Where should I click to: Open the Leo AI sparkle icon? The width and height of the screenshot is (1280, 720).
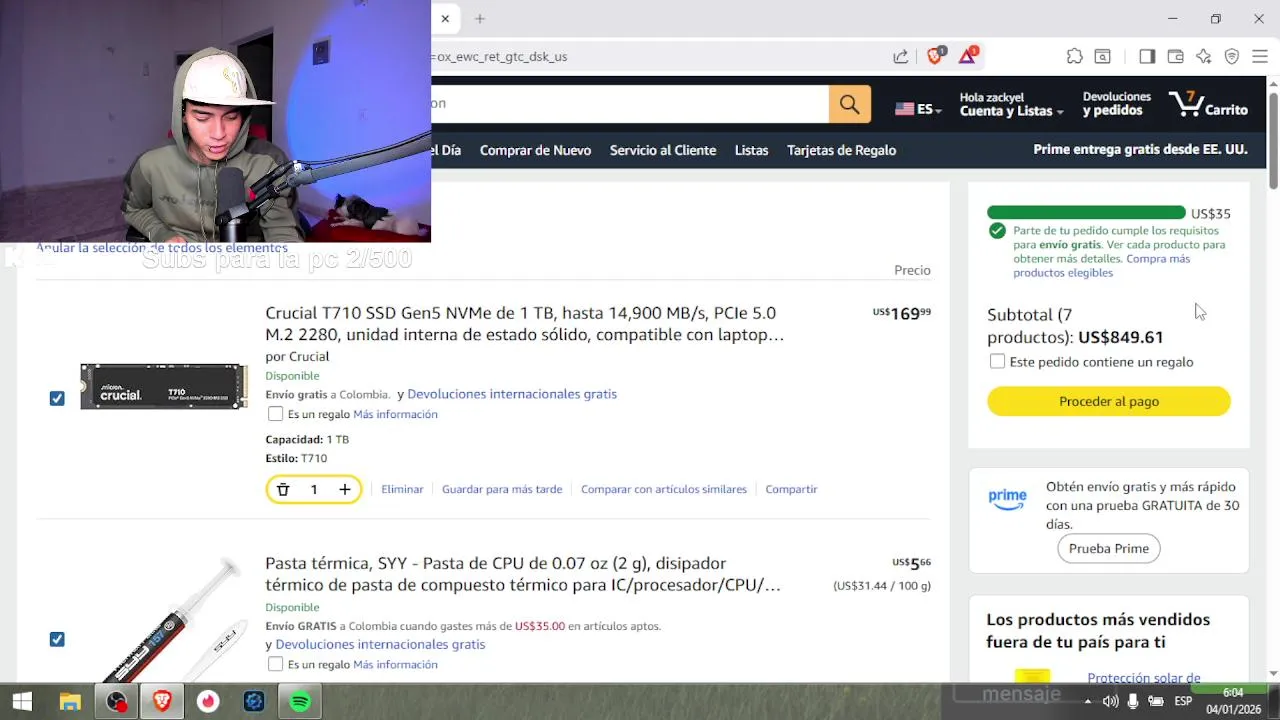1203,56
